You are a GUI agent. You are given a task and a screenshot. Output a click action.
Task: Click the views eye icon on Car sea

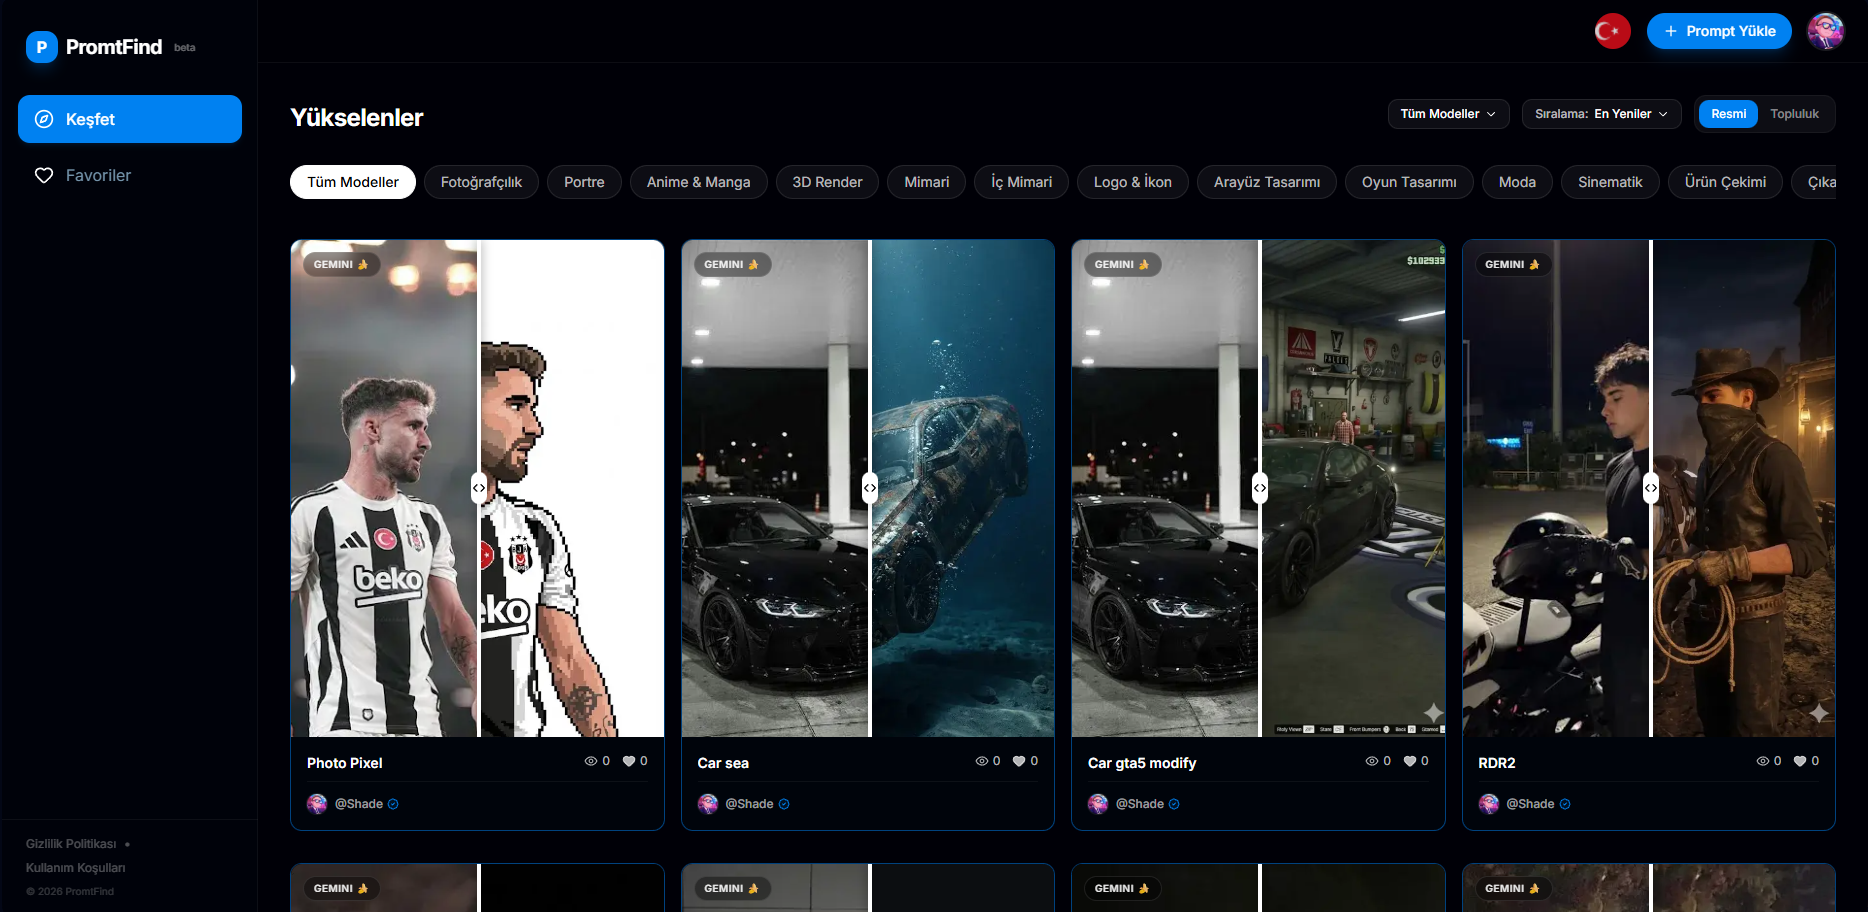click(982, 761)
